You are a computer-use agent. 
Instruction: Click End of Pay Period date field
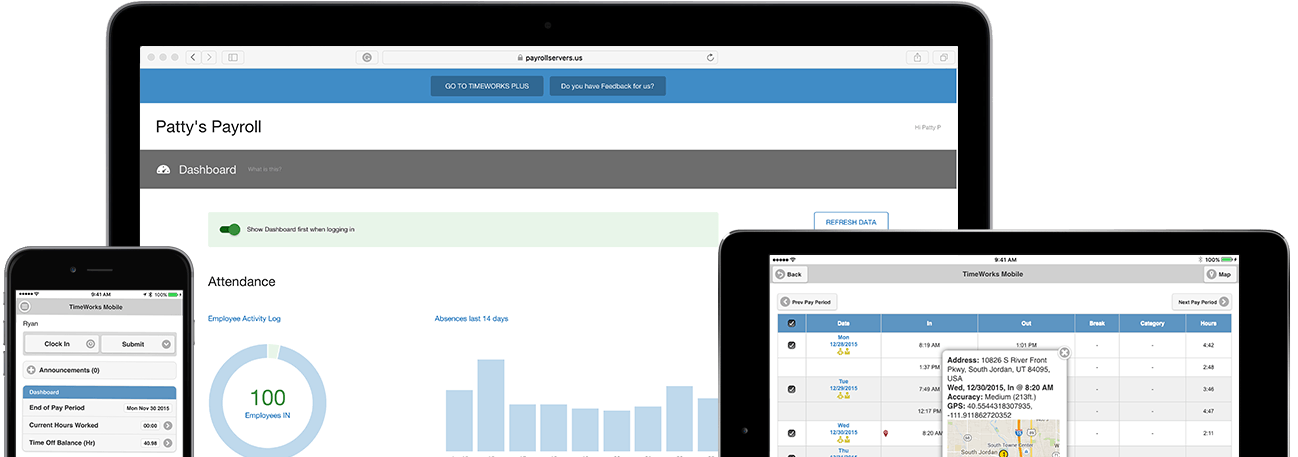point(147,408)
